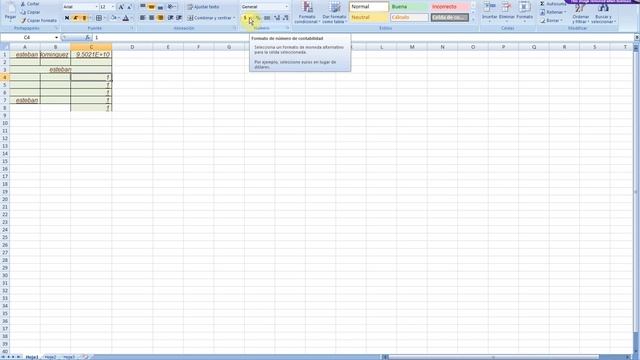Open the General number format dropdown
Image resolution: width=640 pixels, height=360 pixels.
tap(286, 7)
